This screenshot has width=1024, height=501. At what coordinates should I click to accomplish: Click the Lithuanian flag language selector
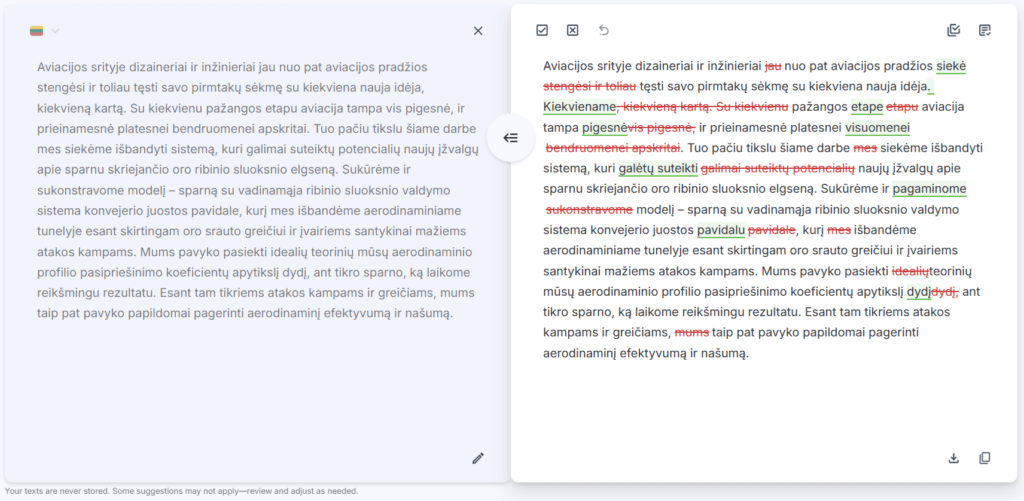[x=37, y=31]
